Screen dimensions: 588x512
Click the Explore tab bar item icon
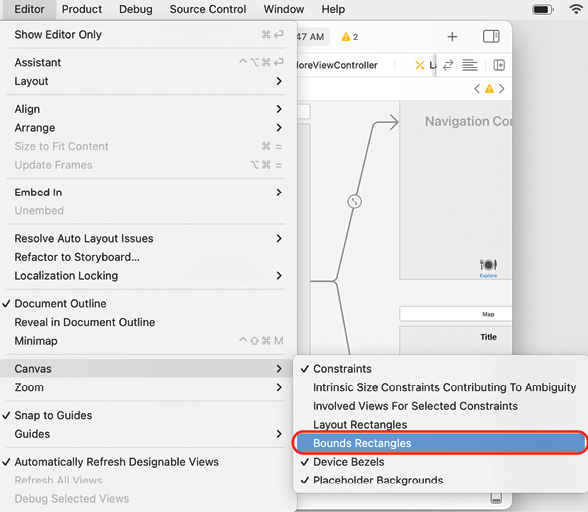coord(488,268)
